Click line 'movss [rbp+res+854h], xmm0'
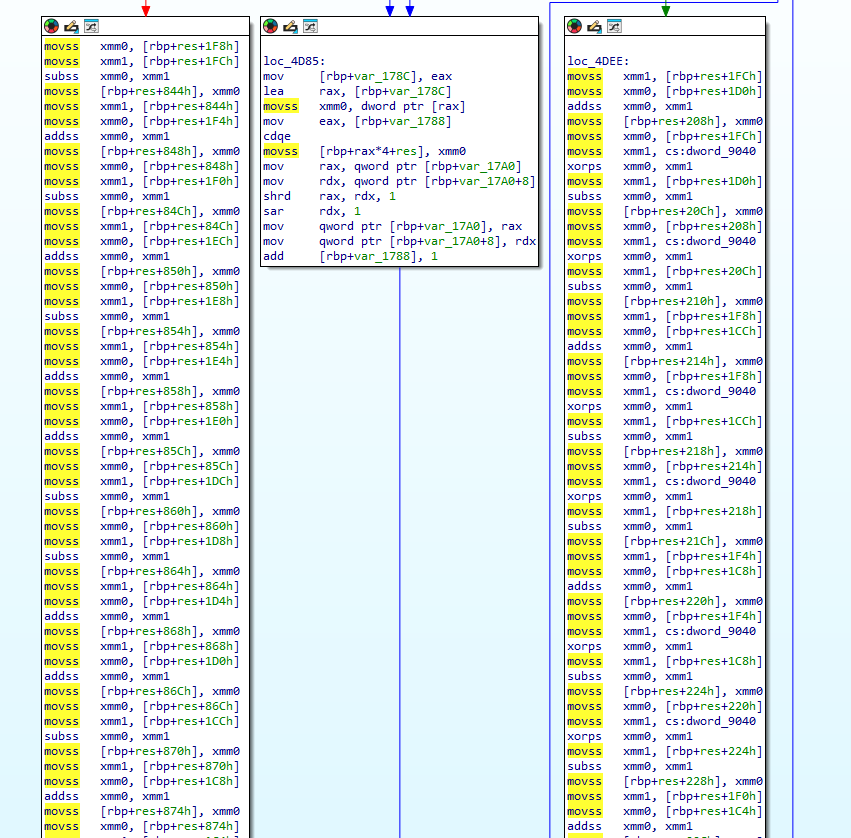This screenshot has width=851, height=838. pos(142,332)
